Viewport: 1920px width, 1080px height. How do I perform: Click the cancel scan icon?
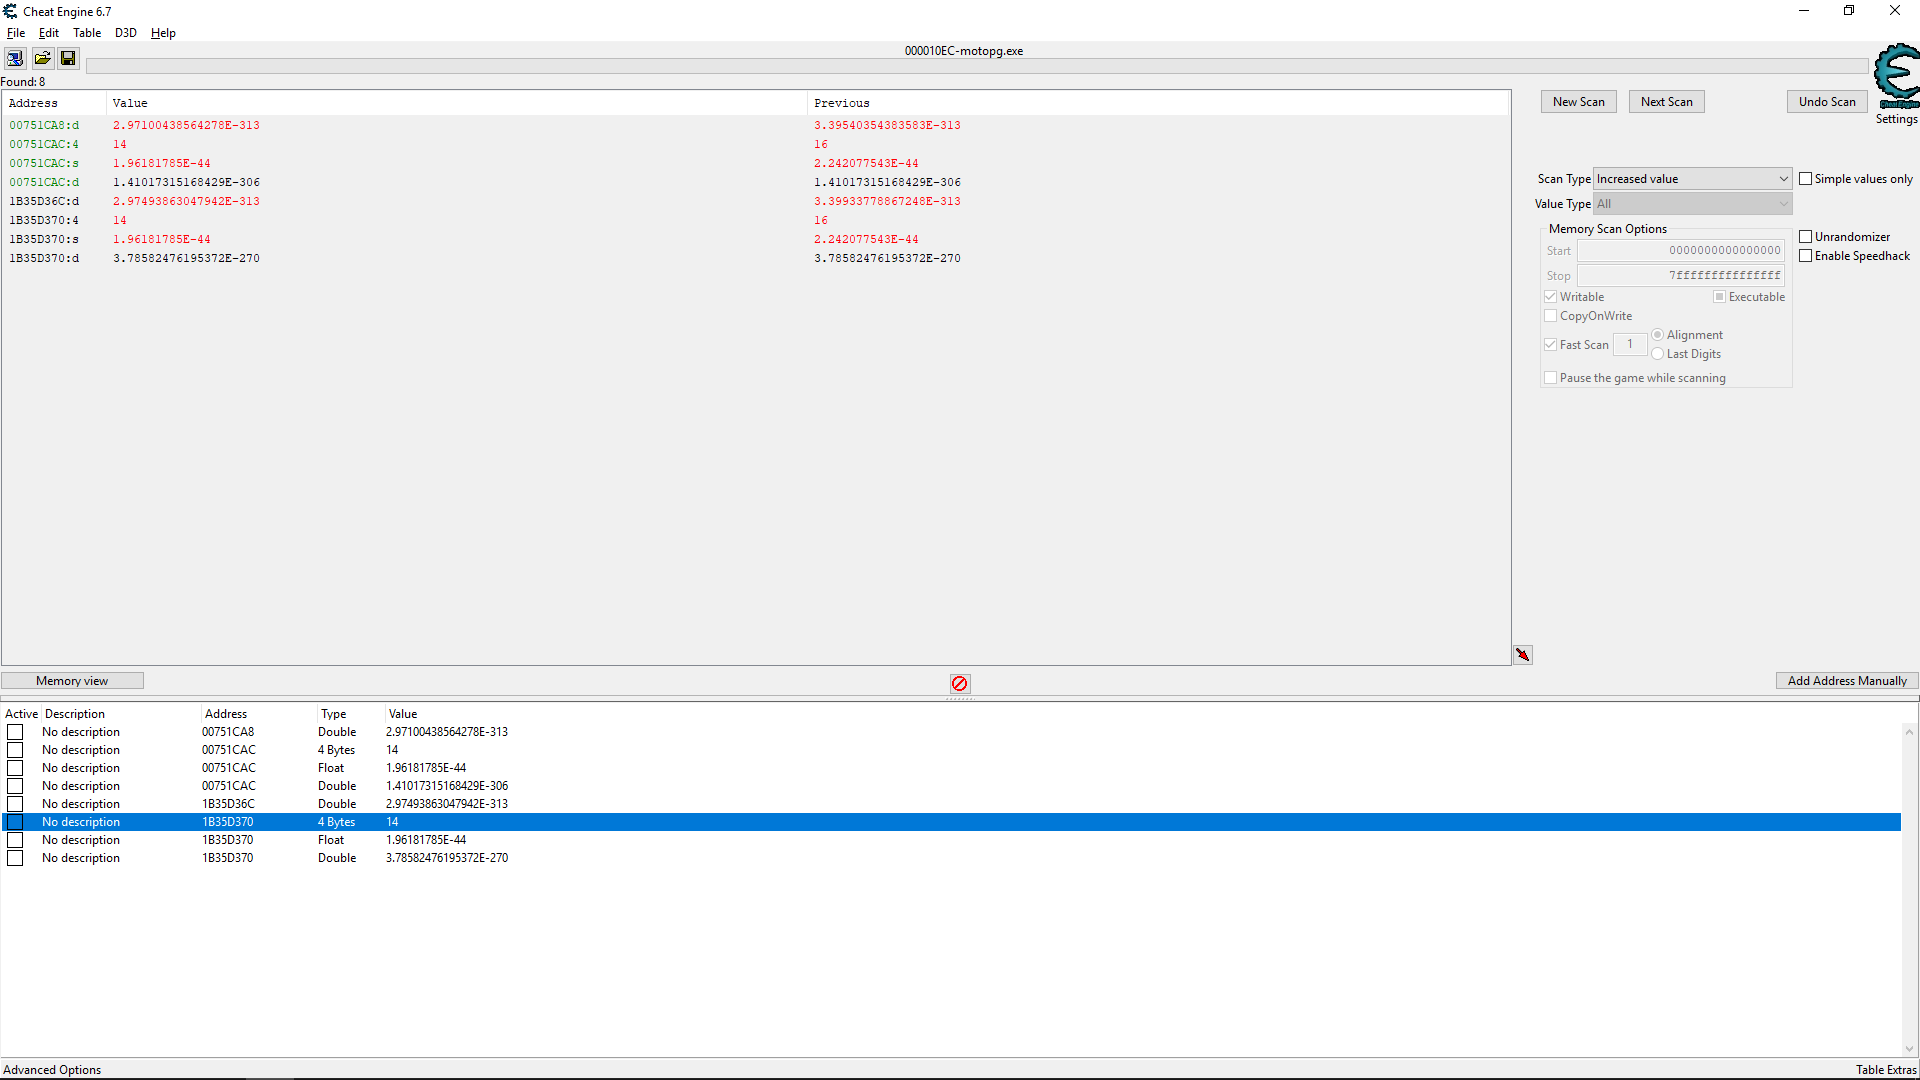[x=959, y=683]
